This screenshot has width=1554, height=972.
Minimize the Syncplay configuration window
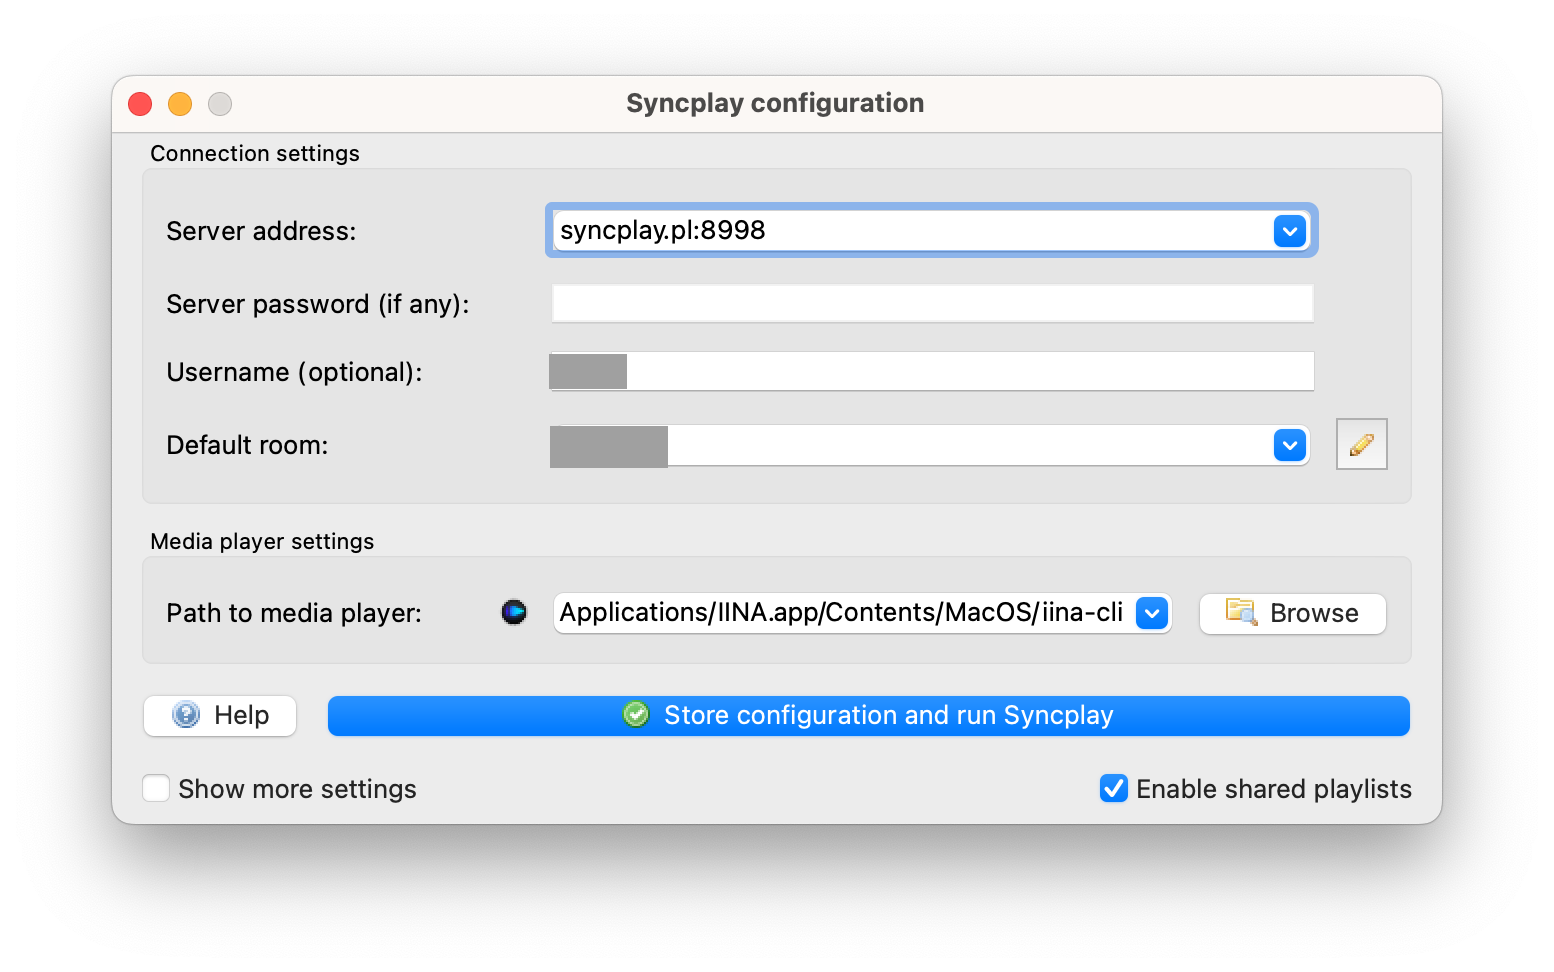point(180,104)
